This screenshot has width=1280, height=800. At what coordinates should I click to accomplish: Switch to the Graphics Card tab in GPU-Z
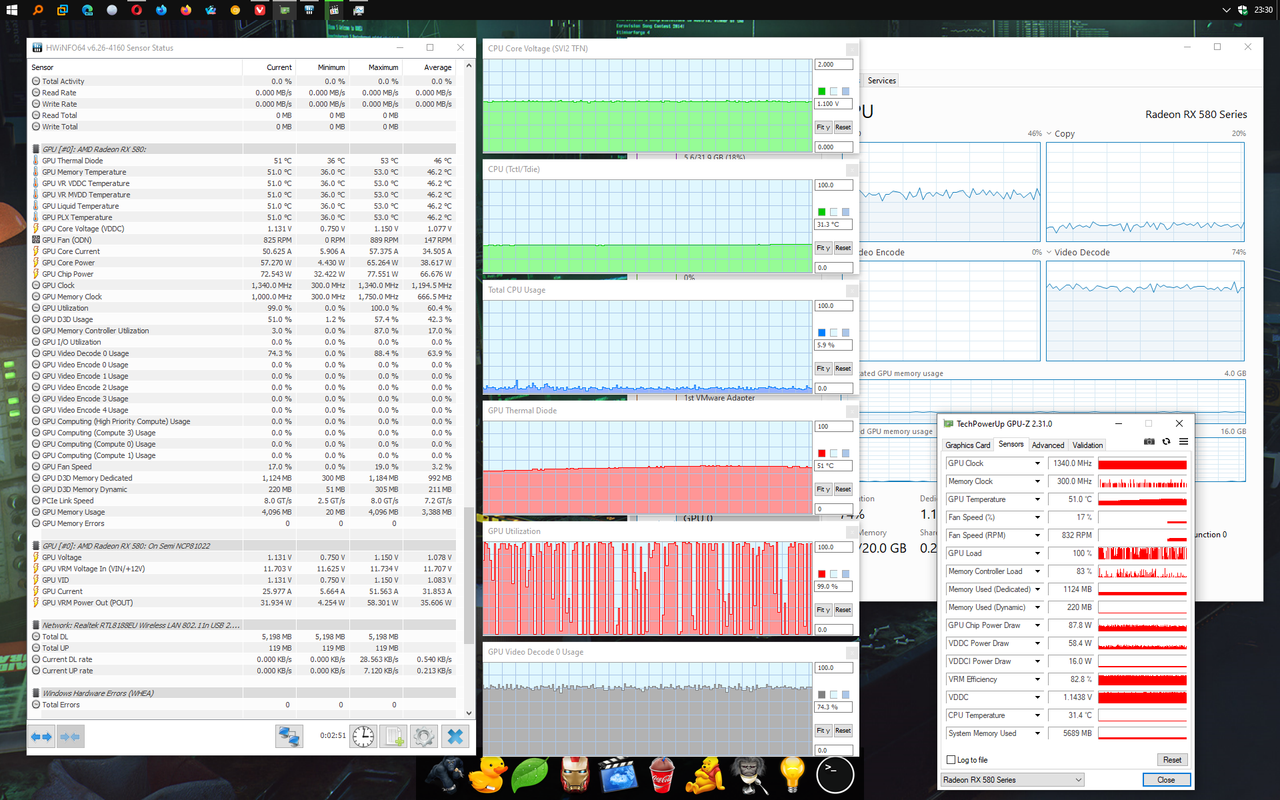(967, 444)
